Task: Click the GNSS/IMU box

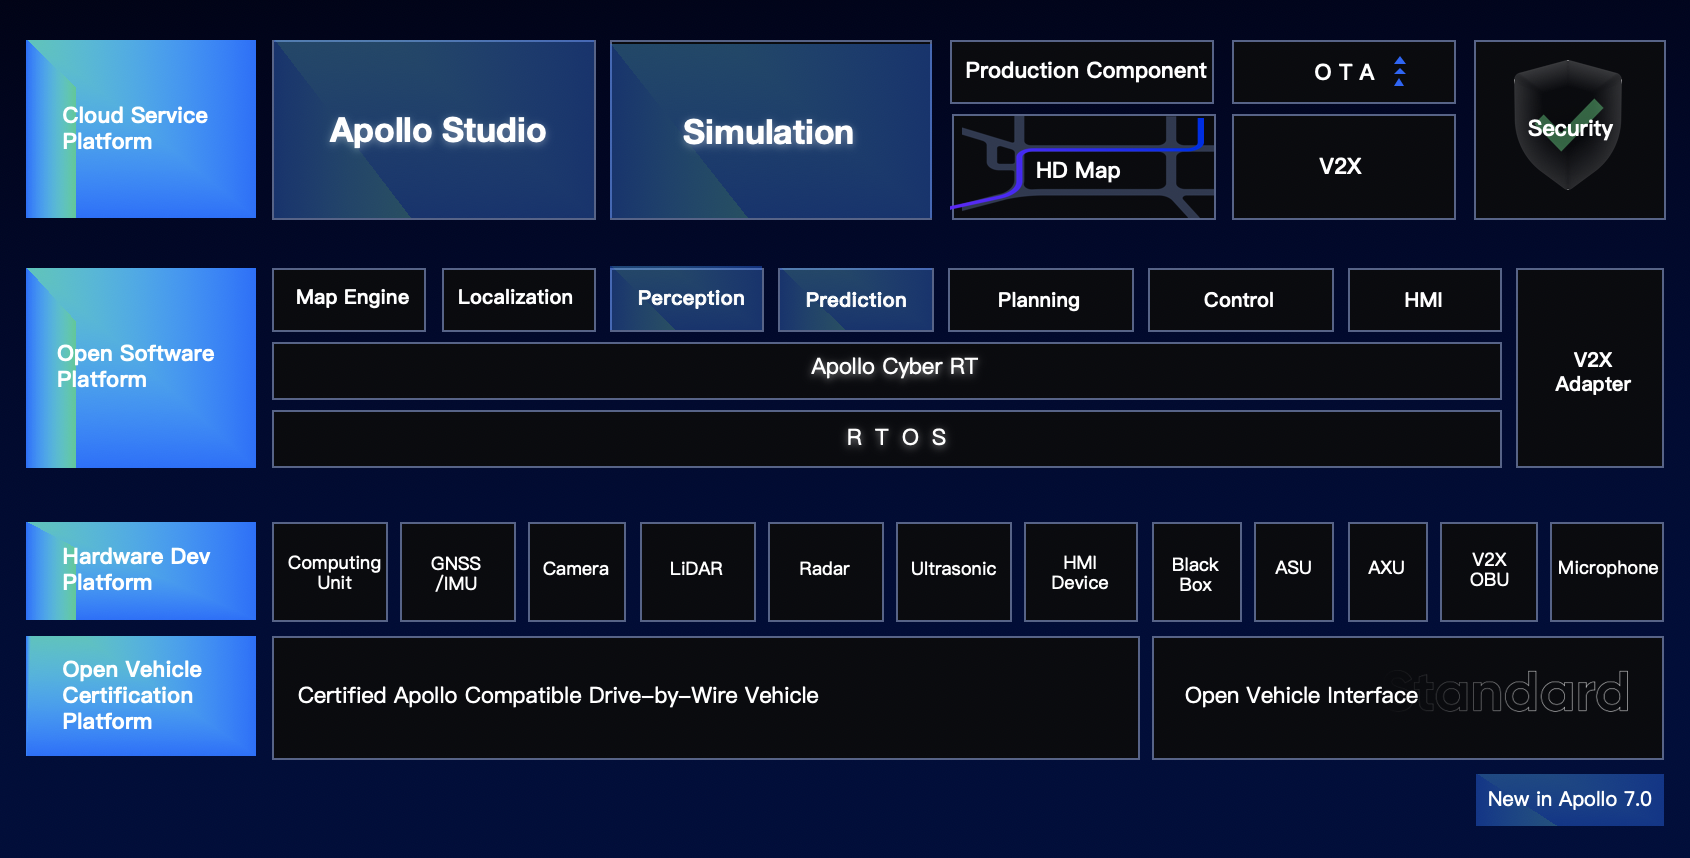Action: (x=458, y=572)
